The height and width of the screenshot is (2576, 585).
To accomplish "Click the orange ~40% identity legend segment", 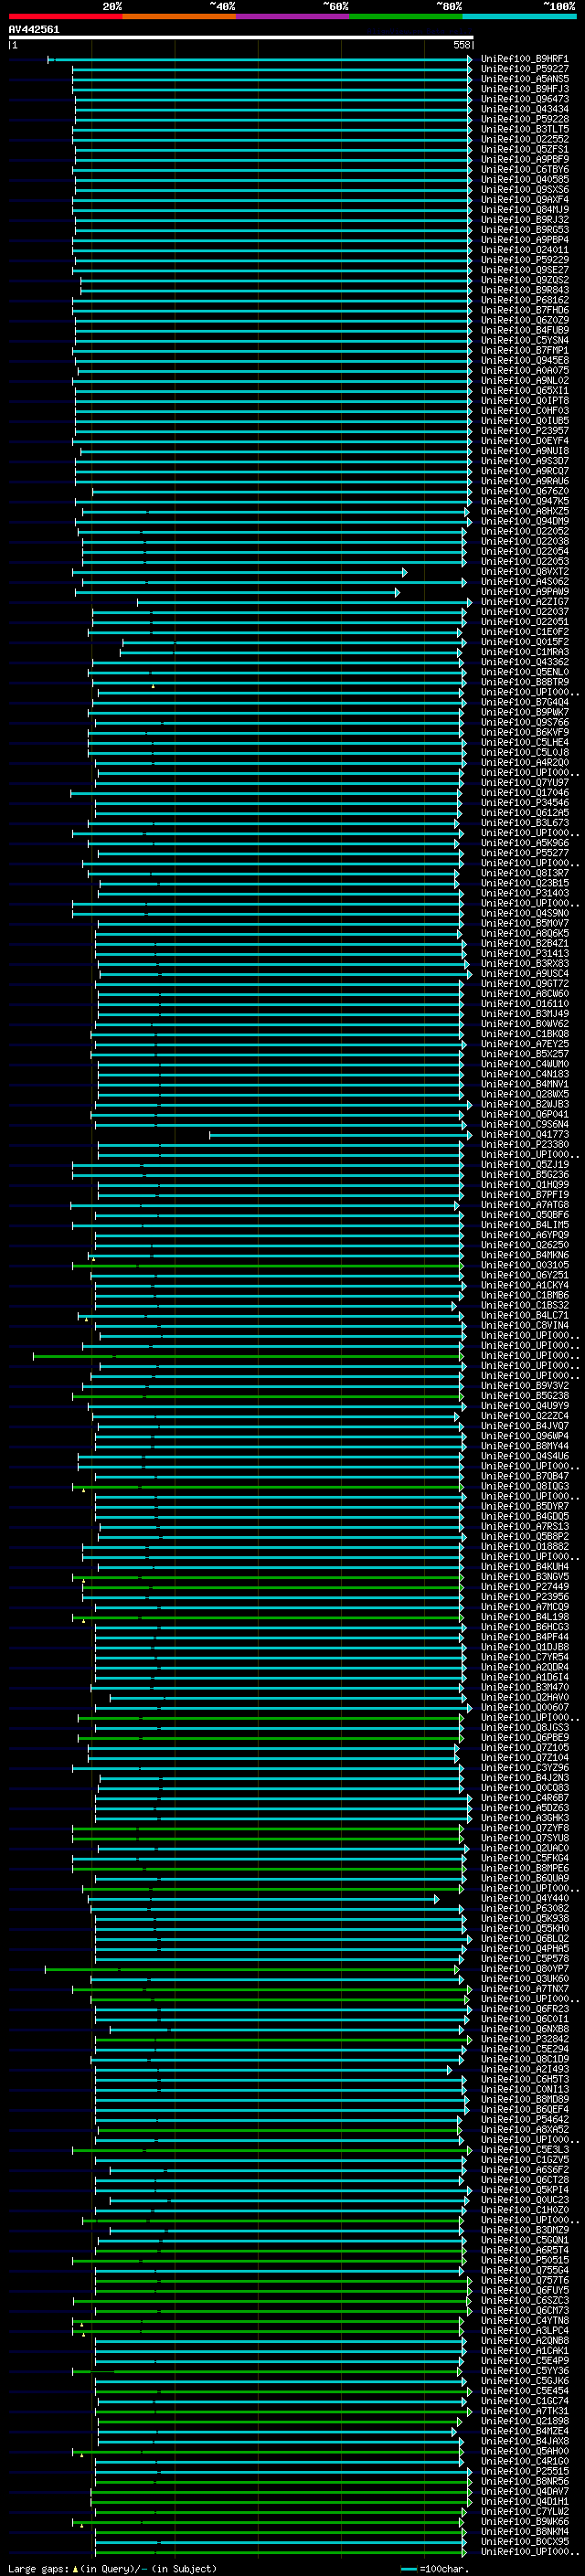I will click(179, 16).
